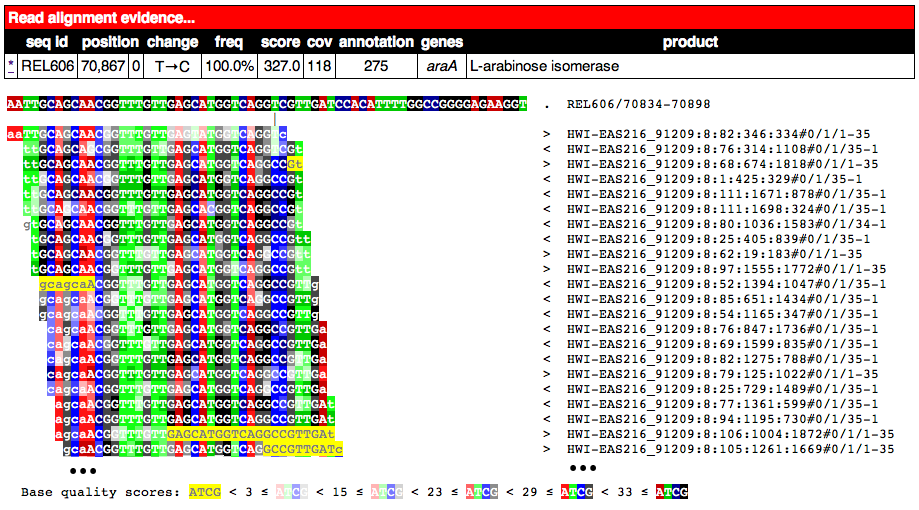Click the asterisk link in the evidence row
The height and width of the screenshot is (510, 919).
[x=11, y=67]
